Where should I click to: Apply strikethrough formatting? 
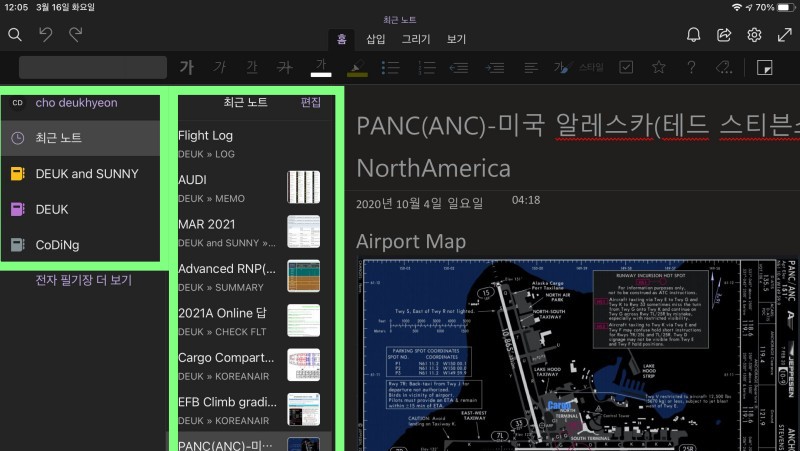click(x=285, y=67)
